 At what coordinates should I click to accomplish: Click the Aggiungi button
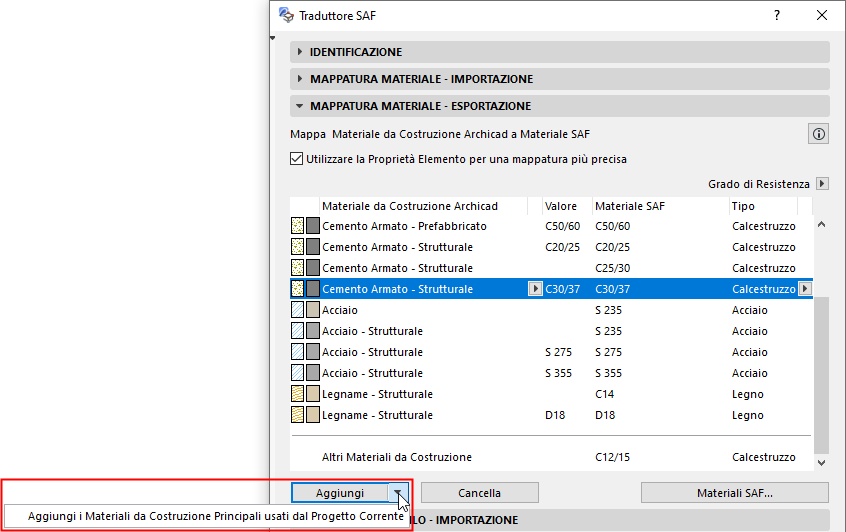coord(340,493)
